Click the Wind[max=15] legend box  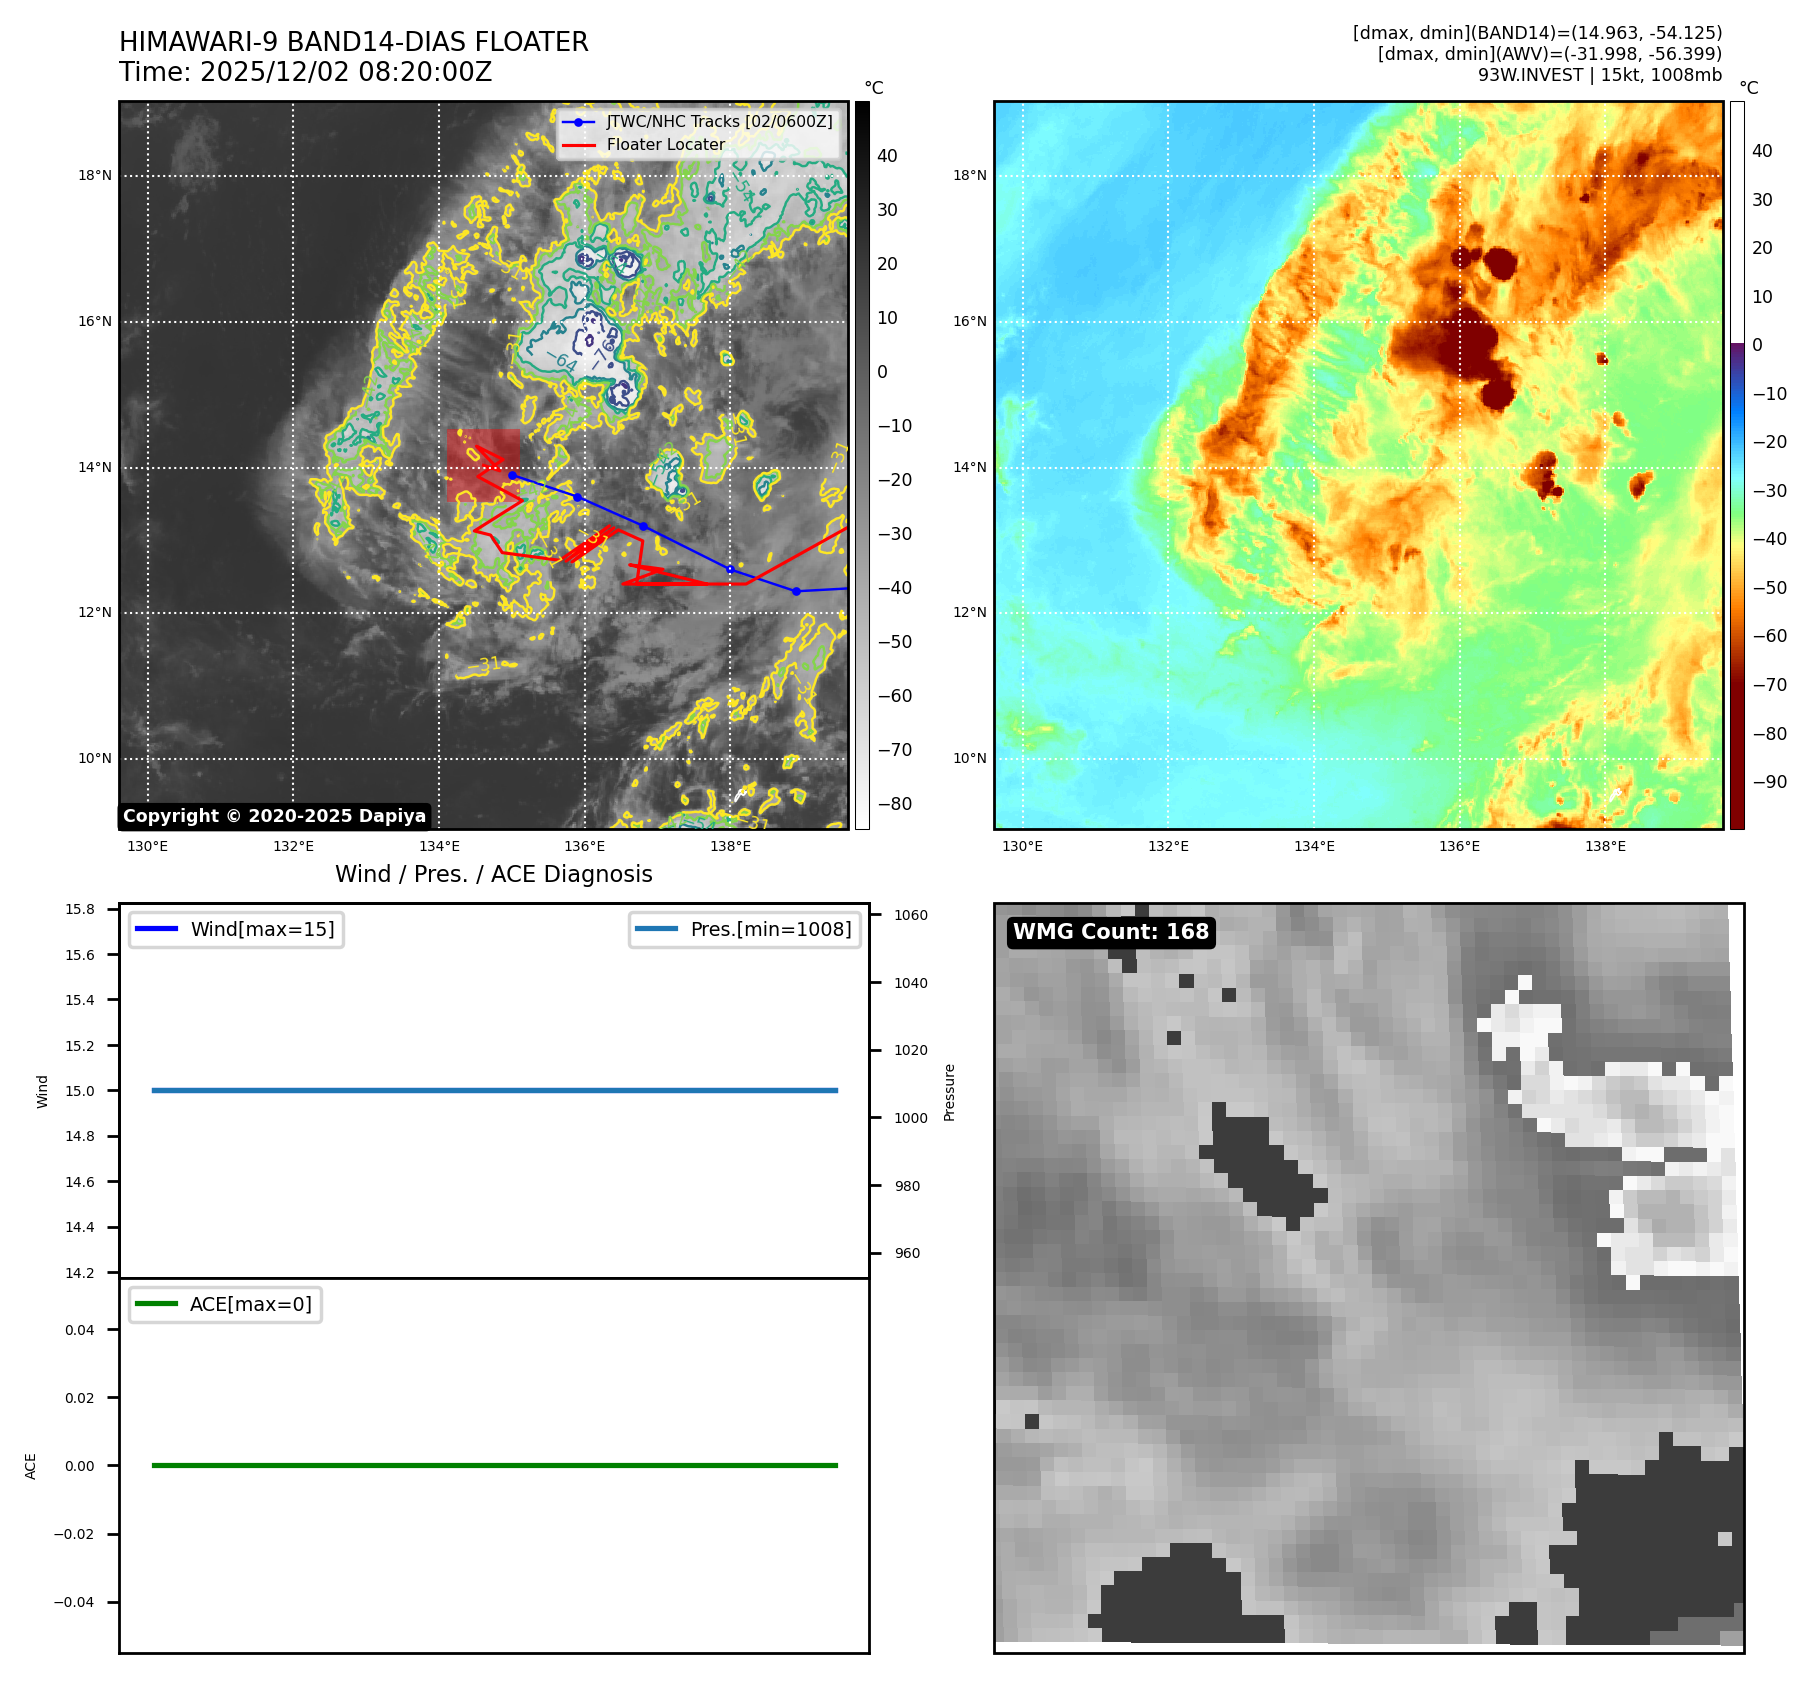coord(237,929)
